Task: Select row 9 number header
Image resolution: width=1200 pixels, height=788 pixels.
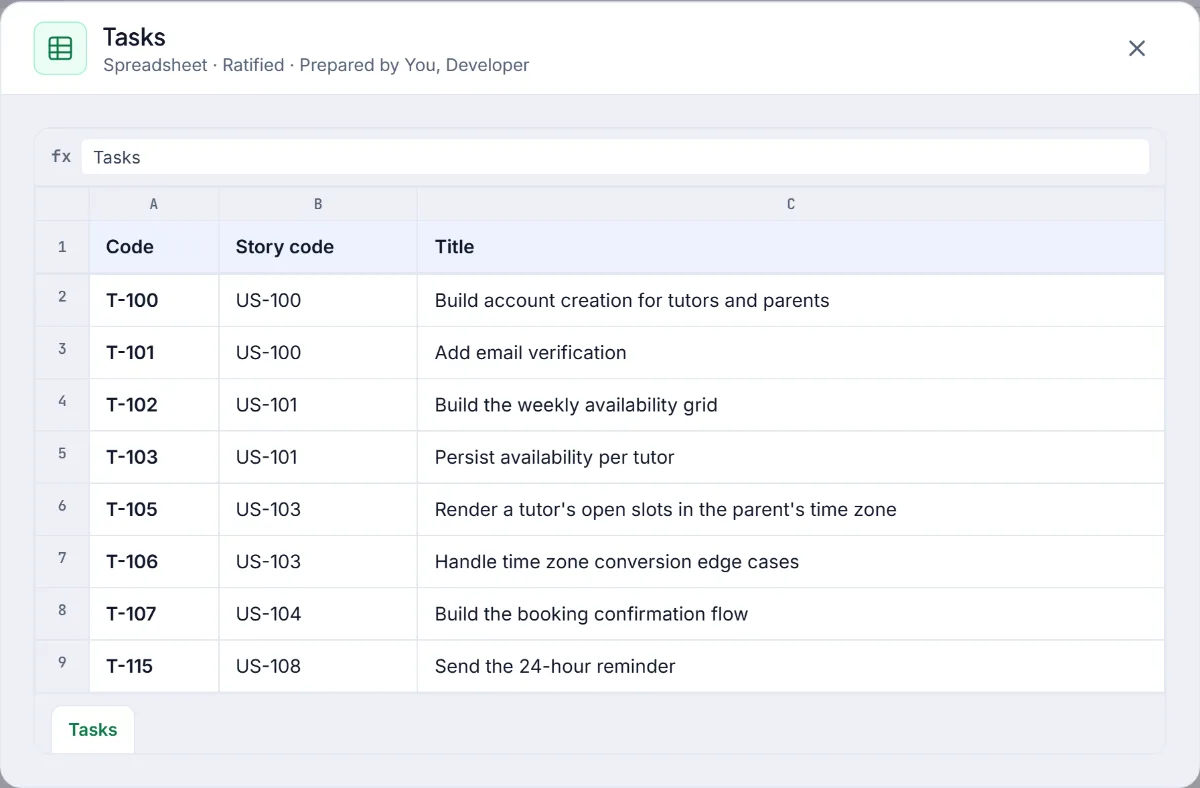Action: coord(62,666)
